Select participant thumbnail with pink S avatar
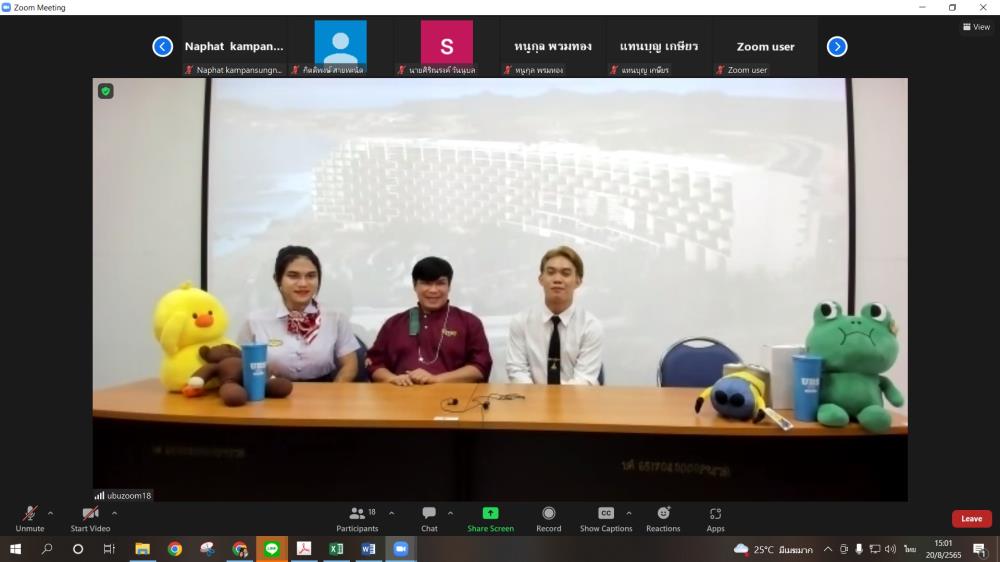Viewport: 1000px width, 562px height. click(446, 47)
